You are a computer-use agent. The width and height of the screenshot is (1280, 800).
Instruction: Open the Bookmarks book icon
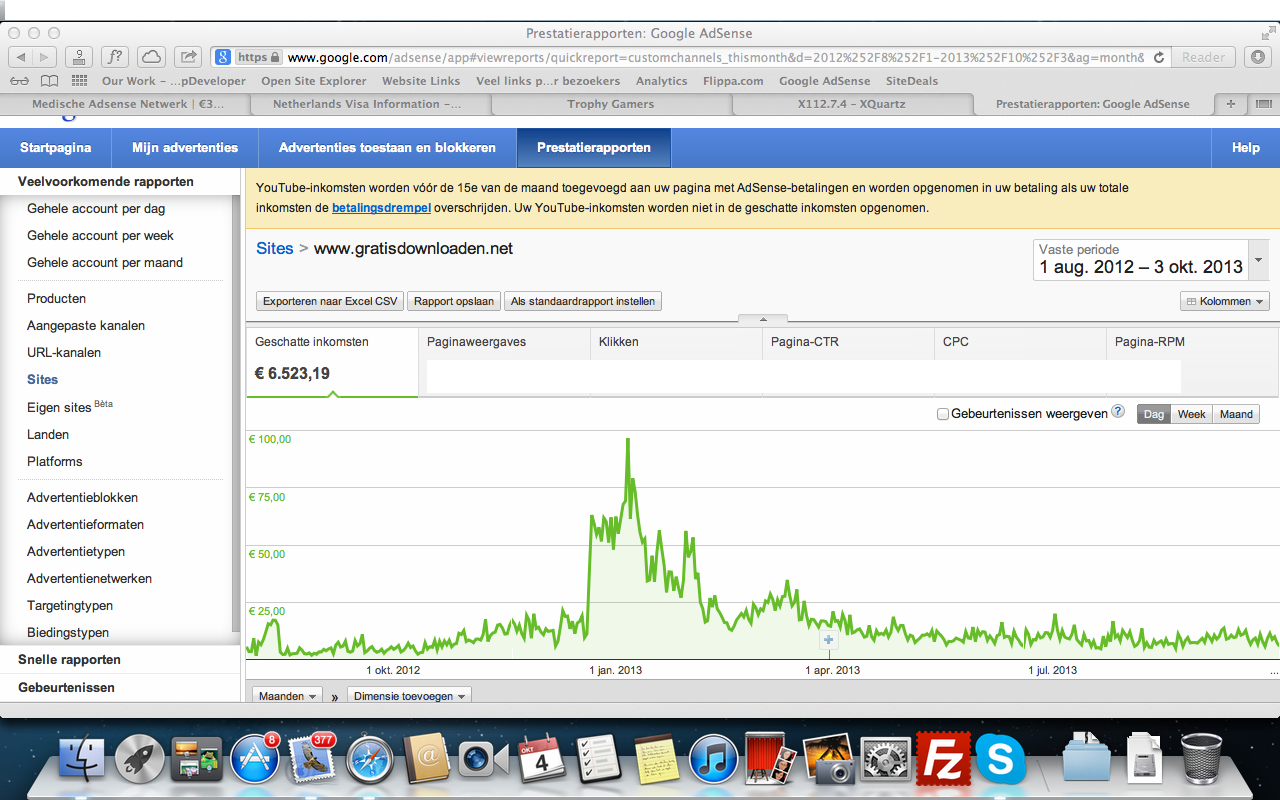49,81
